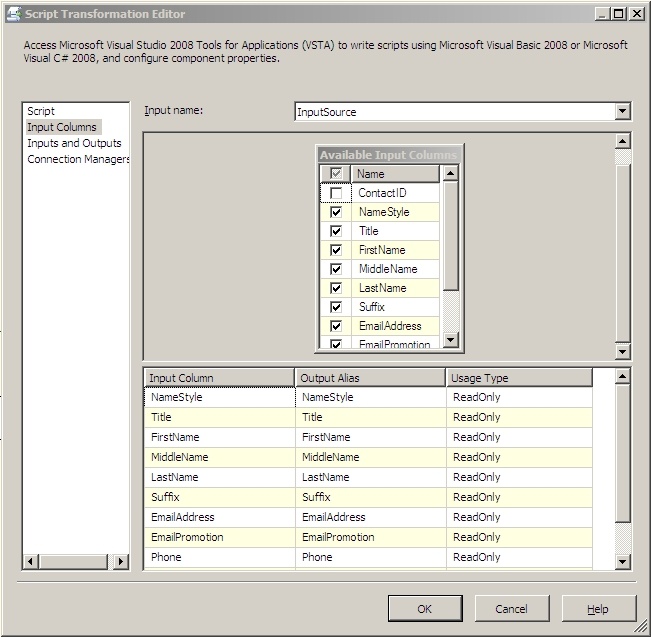
Task: Edit the Output Alias cell for Title
Action: tap(371, 417)
